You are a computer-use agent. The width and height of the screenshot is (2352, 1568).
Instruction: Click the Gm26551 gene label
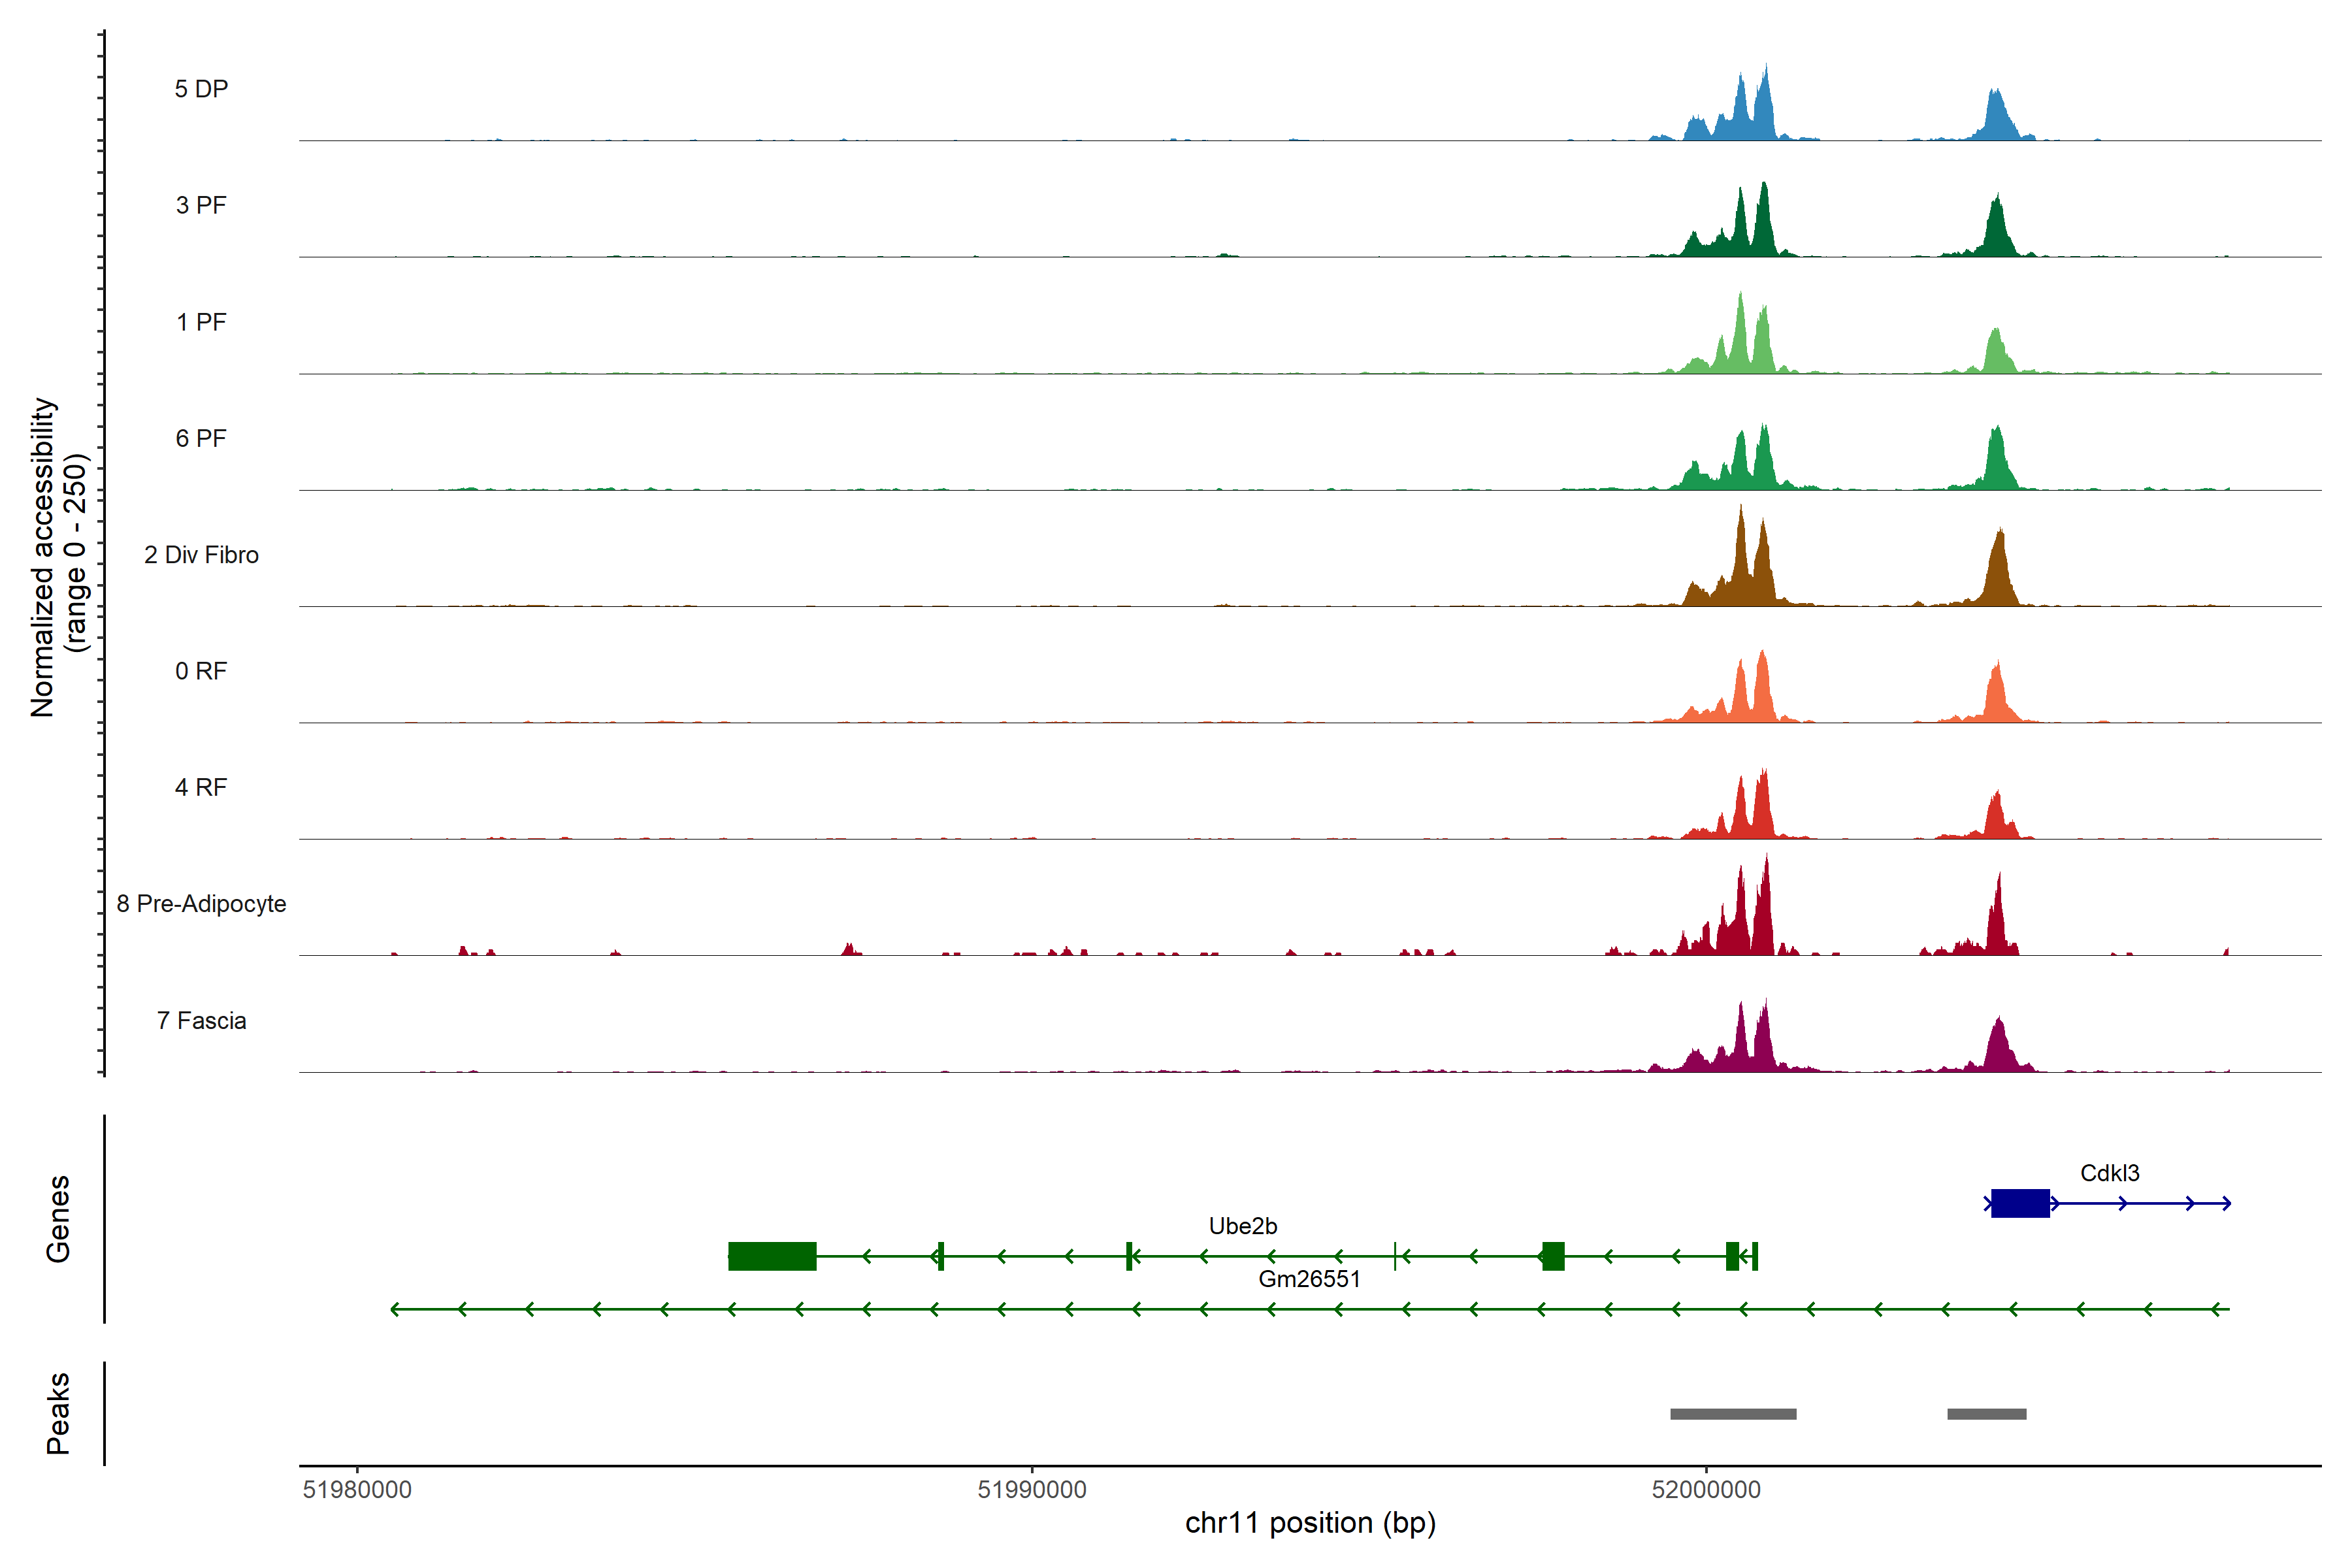1309,1279
